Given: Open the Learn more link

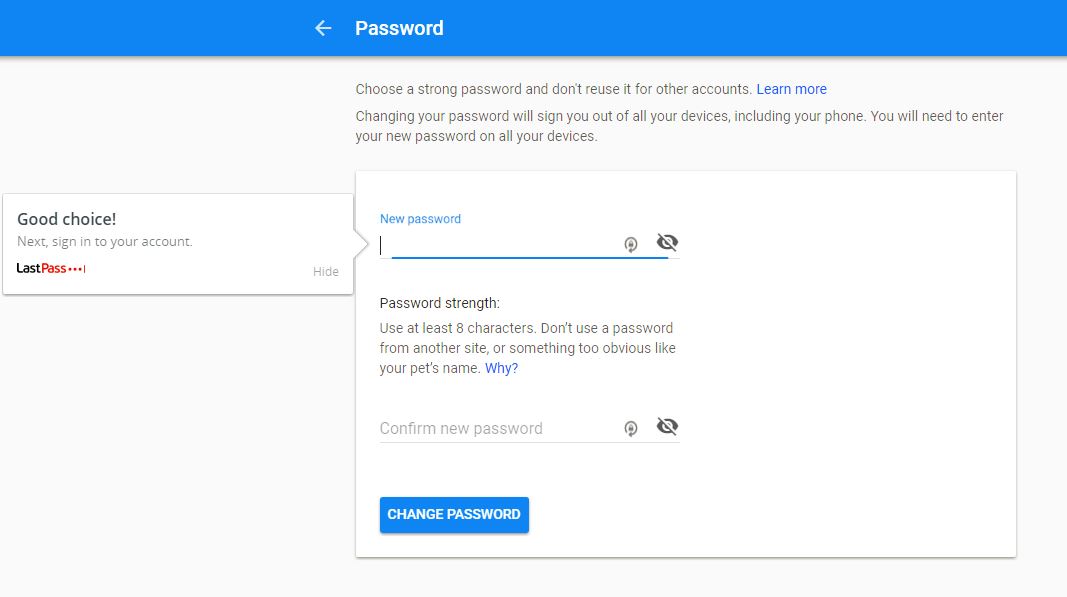Looking at the screenshot, I should tap(791, 89).
